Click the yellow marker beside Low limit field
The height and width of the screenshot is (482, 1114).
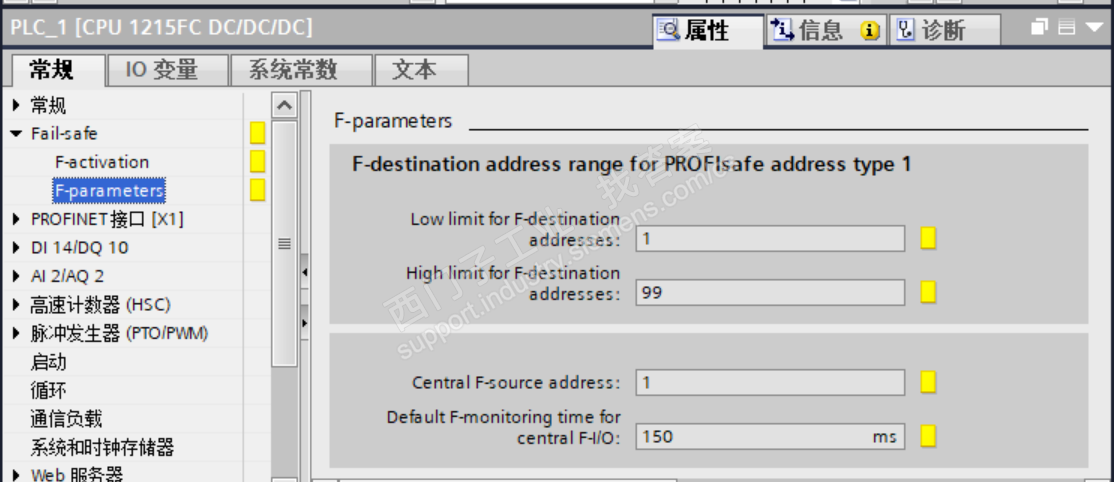(928, 239)
